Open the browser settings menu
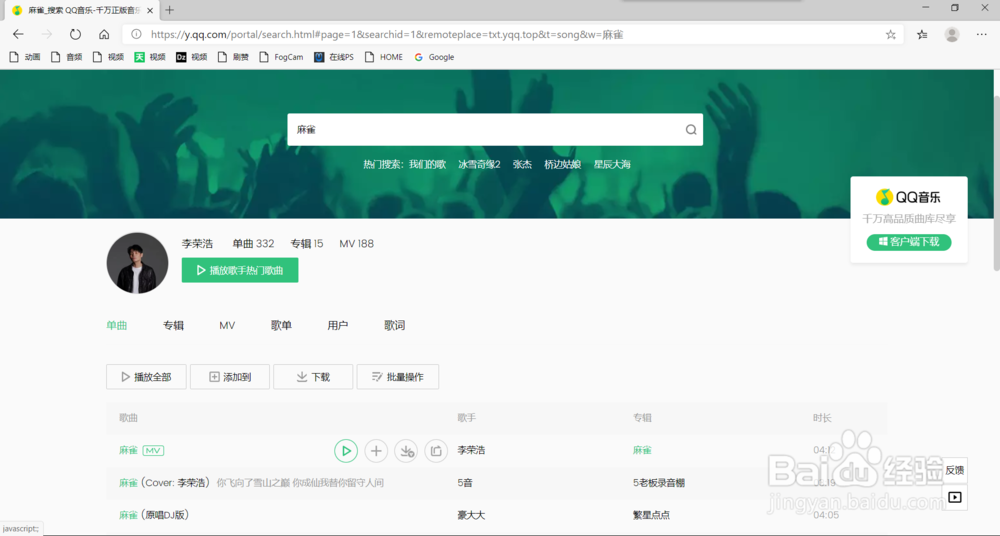1000x536 pixels. pos(982,34)
